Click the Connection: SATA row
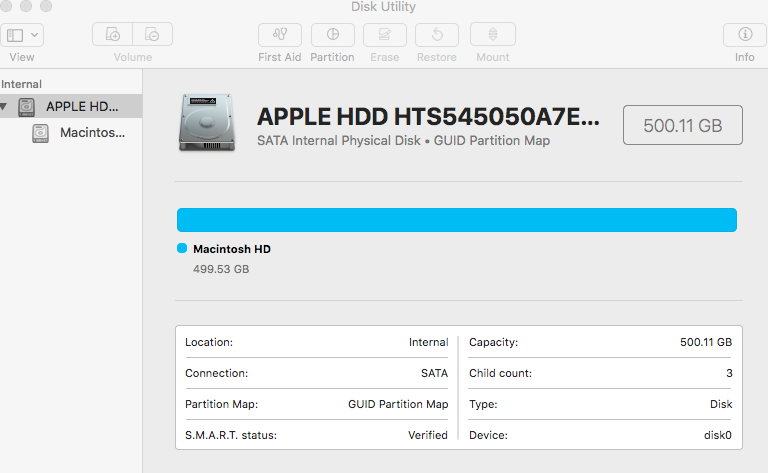Viewport: 768px width, 473px height. click(316, 373)
